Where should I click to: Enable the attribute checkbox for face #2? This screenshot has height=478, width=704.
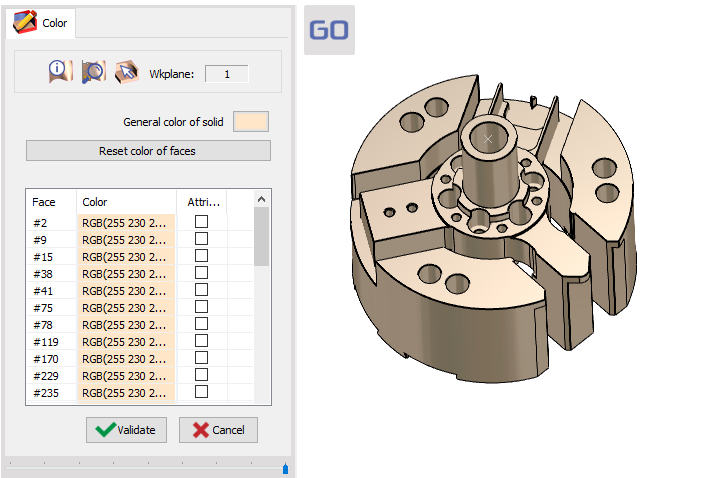pyautogui.click(x=201, y=222)
